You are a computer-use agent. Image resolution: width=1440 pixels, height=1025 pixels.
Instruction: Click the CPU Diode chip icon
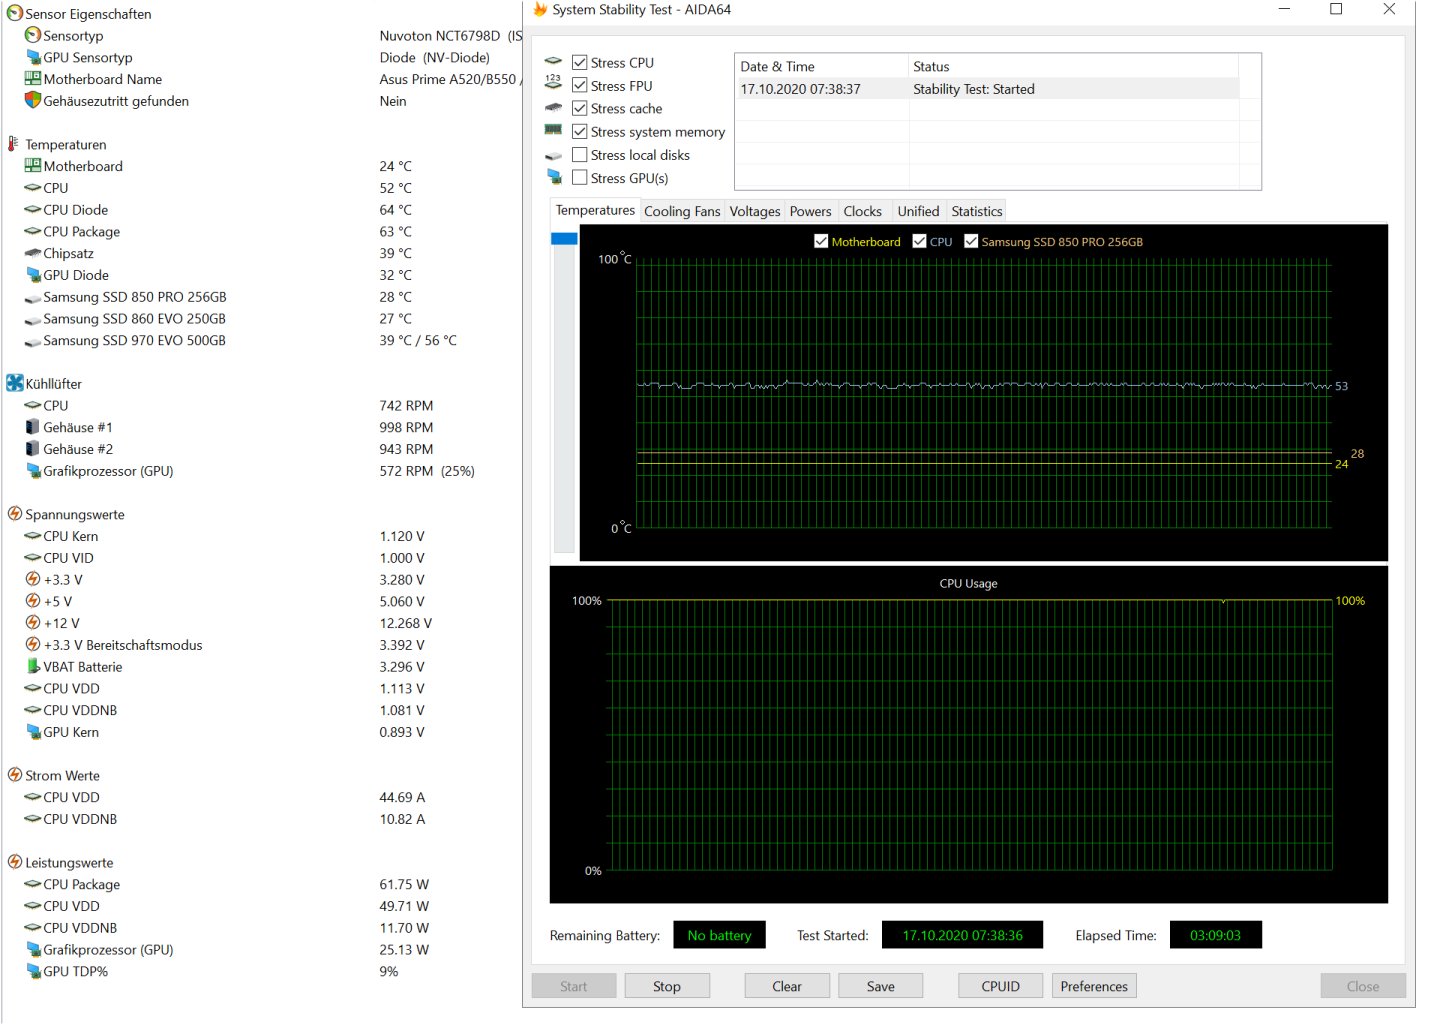click(x=33, y=210)
